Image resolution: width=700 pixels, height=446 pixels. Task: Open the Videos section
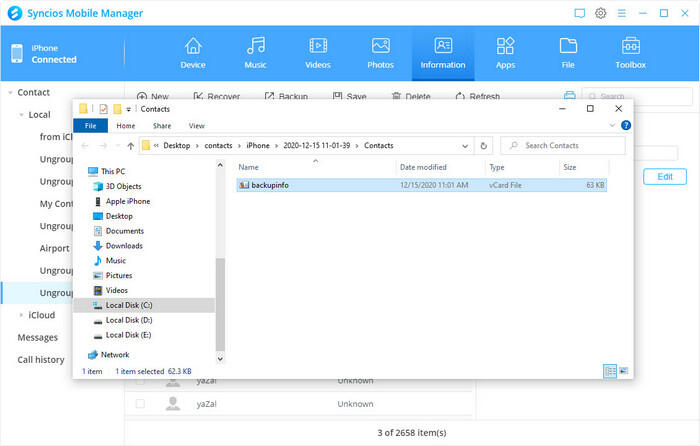click(318, 53)
